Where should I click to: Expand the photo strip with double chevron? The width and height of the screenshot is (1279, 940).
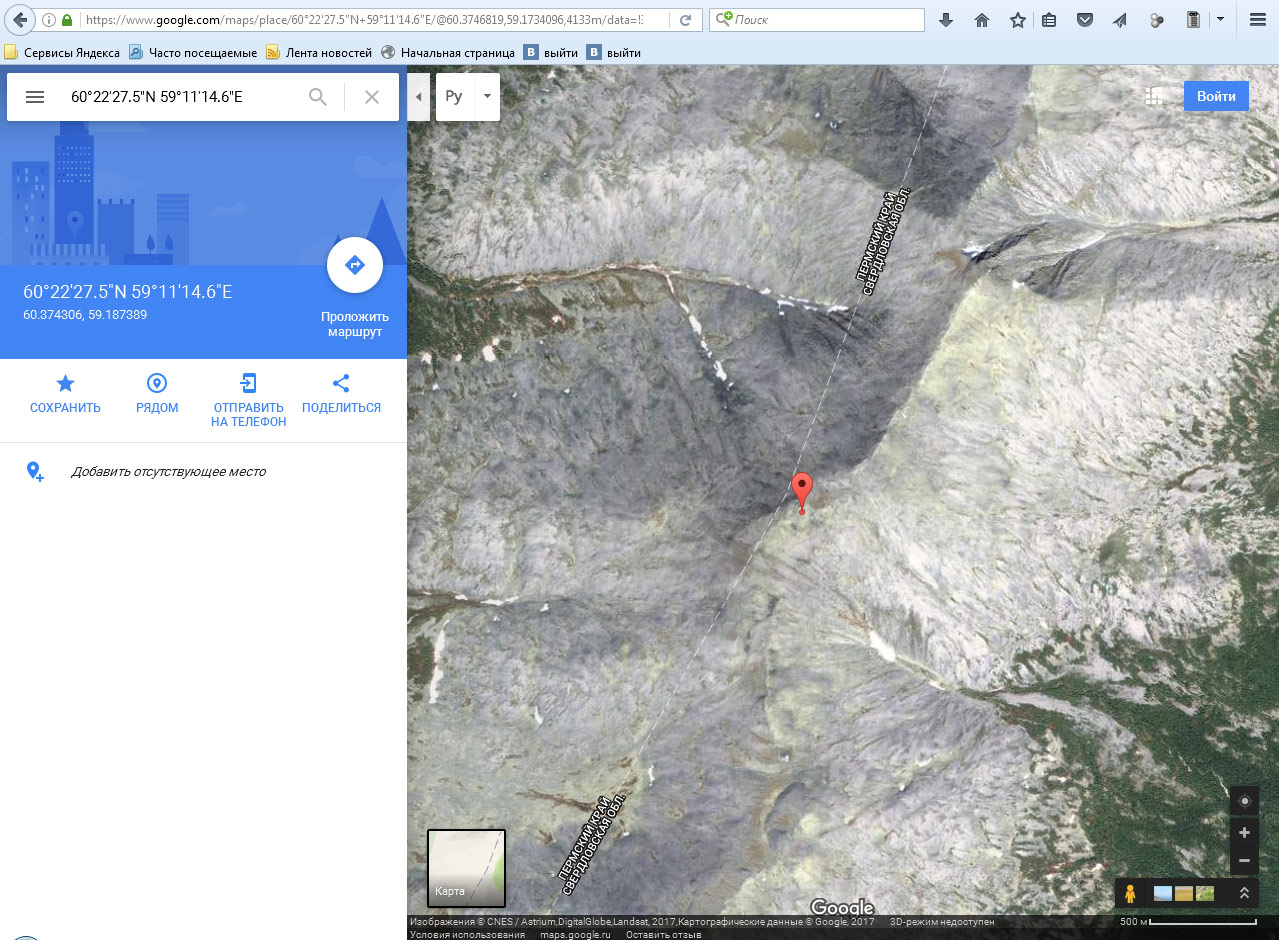(1244, 893)
